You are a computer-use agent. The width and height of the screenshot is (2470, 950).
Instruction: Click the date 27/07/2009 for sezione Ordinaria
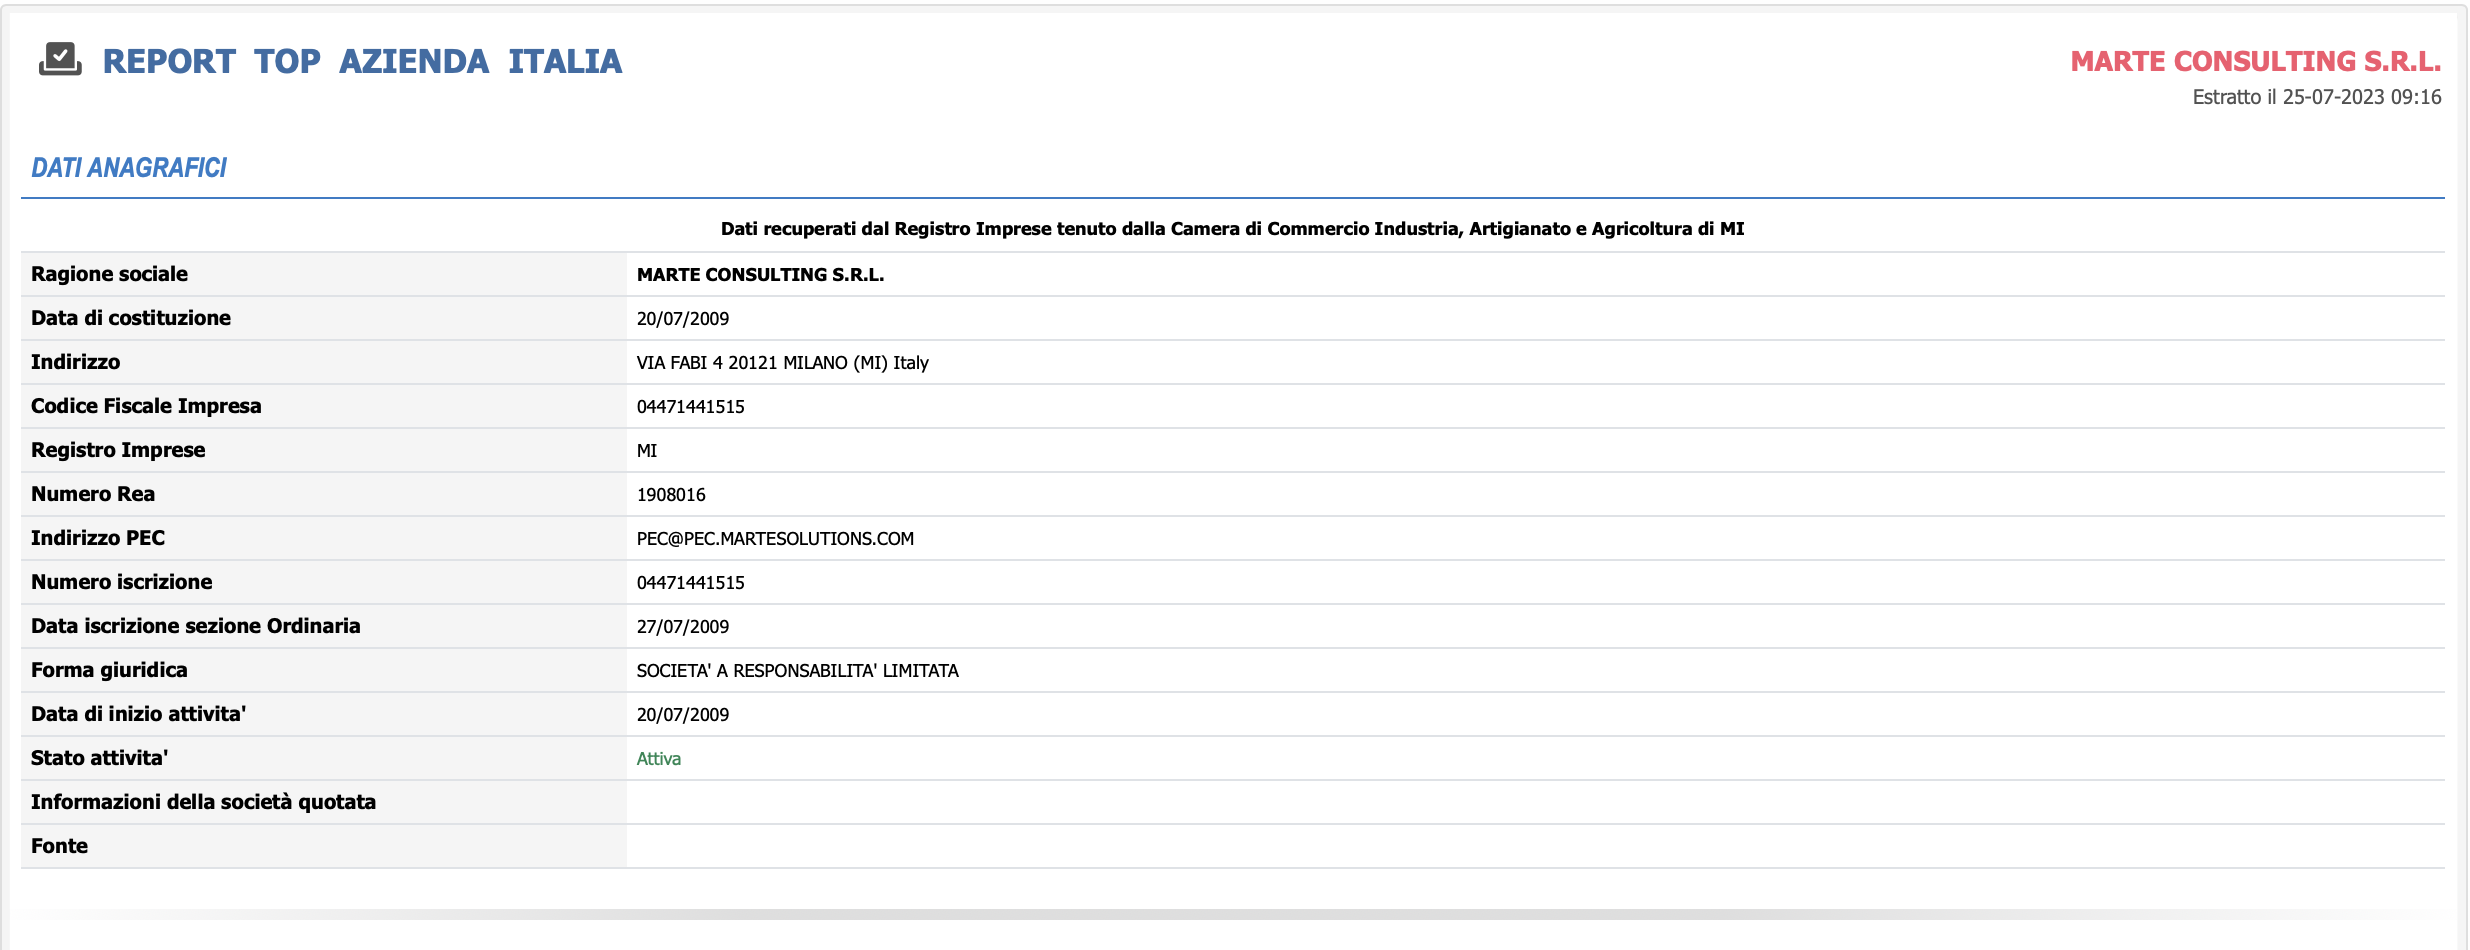(x=683, y=627)
